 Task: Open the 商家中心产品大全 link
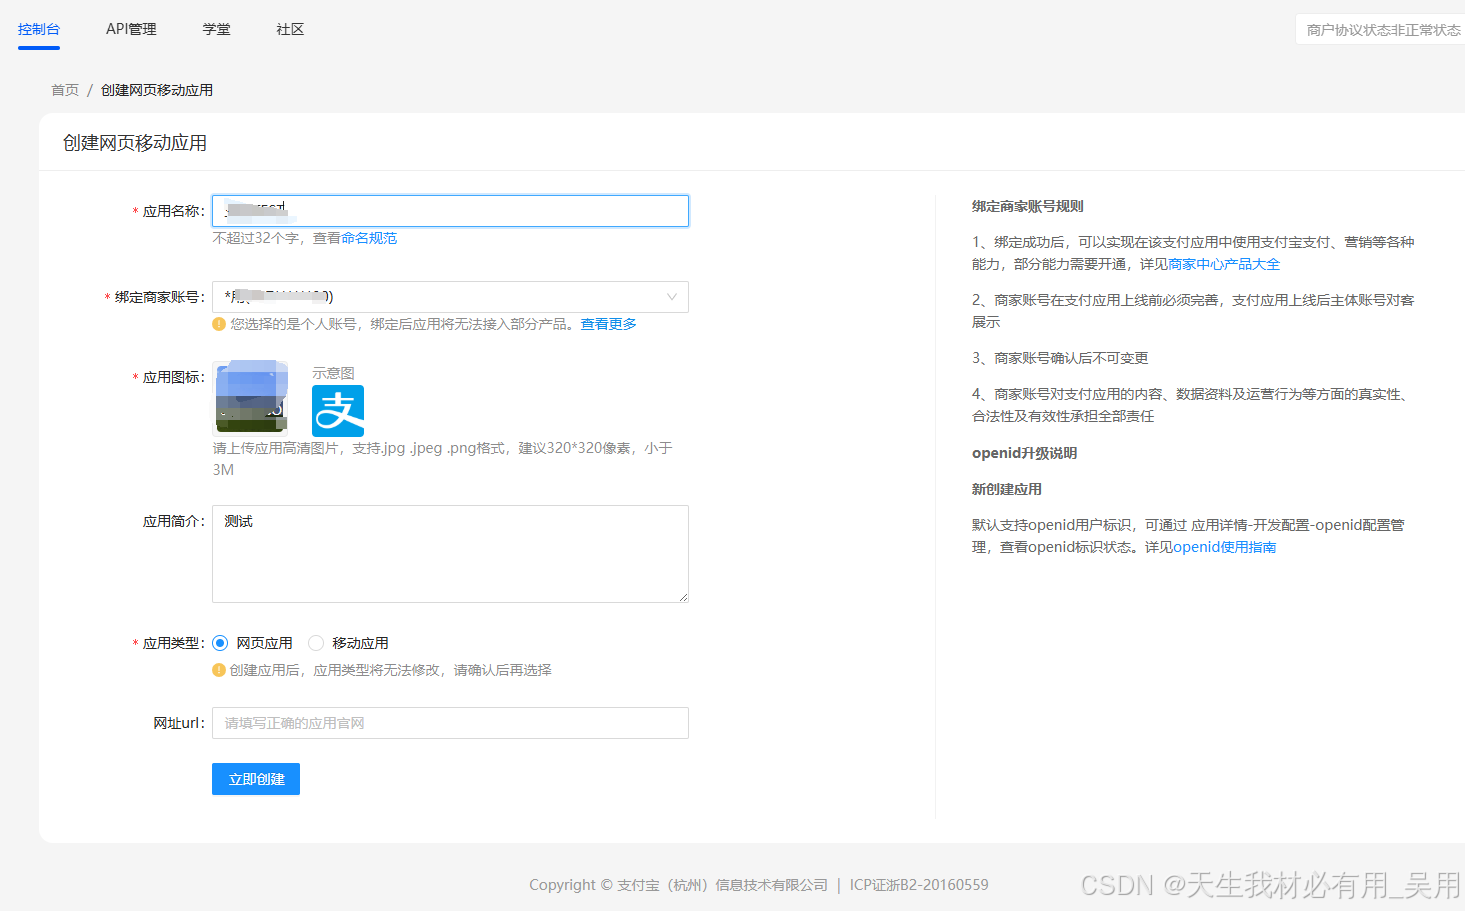(1224, 264)
